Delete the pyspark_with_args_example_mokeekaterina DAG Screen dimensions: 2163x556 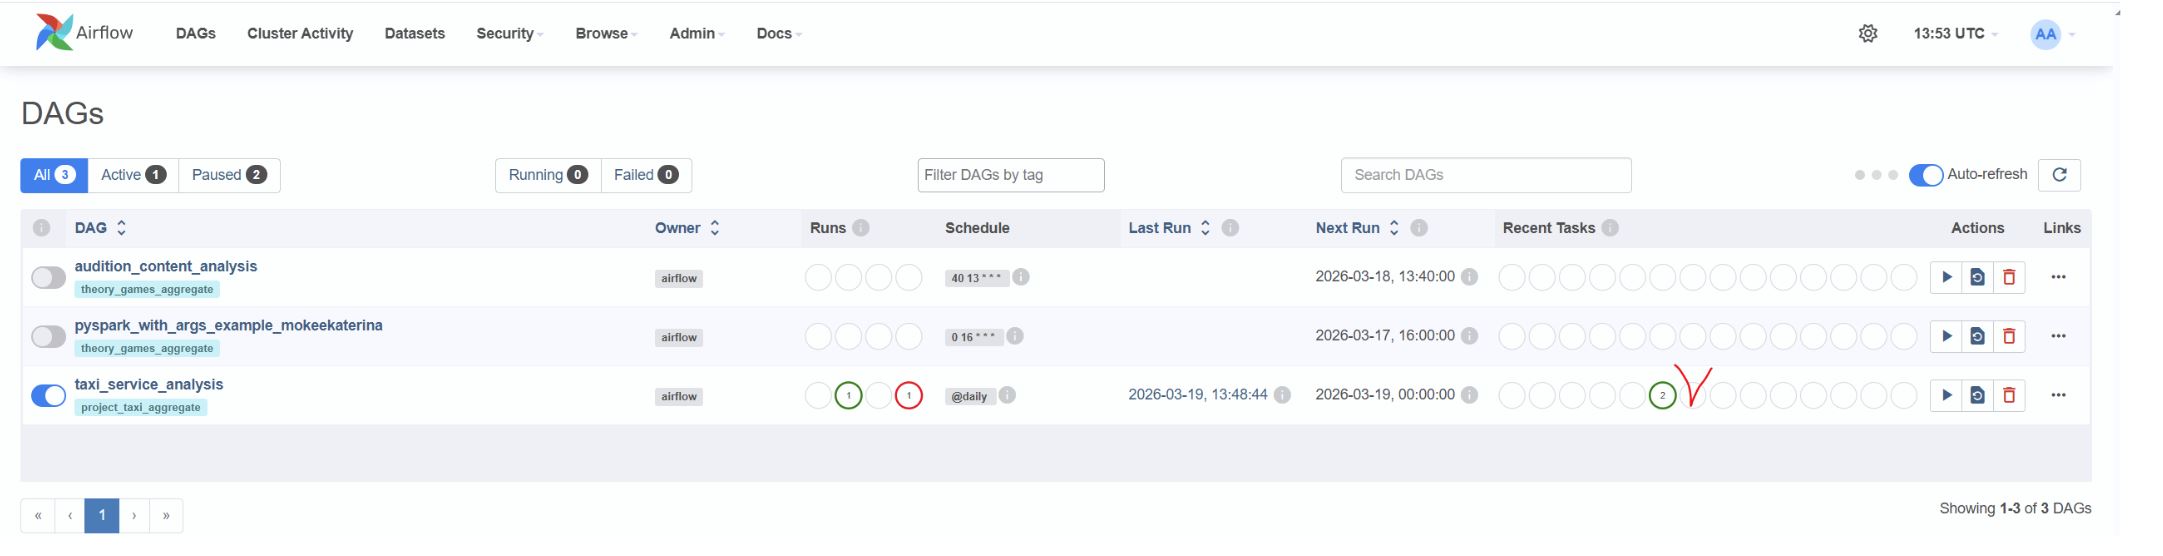click(x=2009, y=336)
